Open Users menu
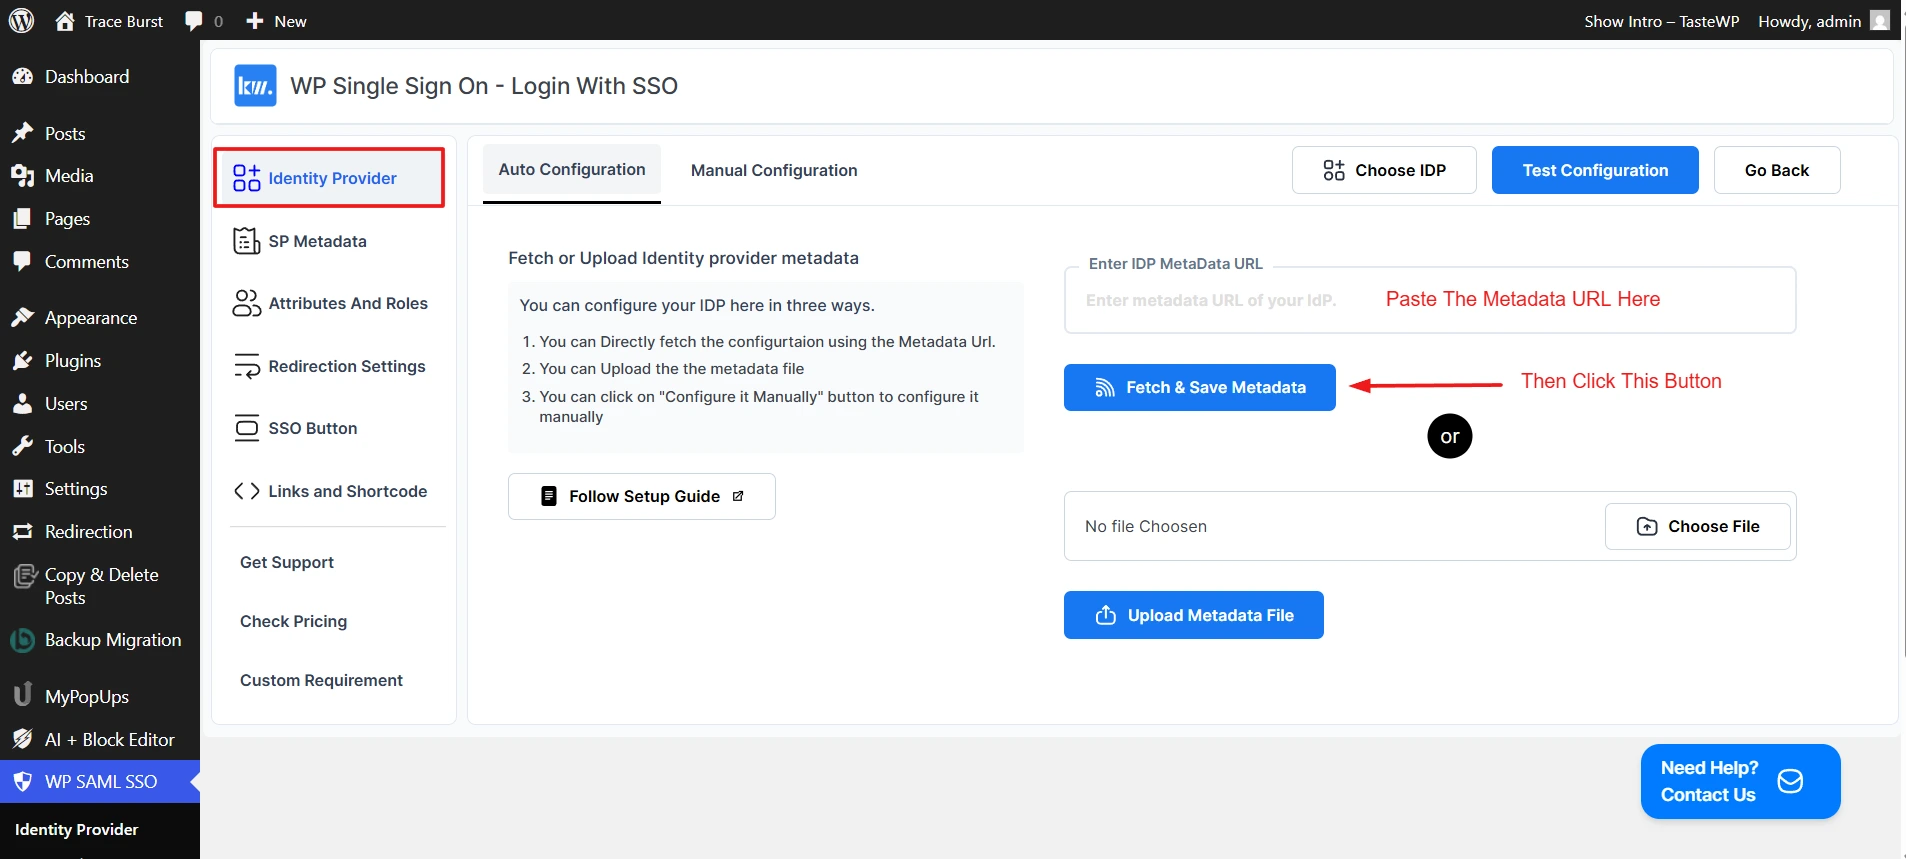The width and height of the screenshot is (1906, 859). [x=100, y=404]
